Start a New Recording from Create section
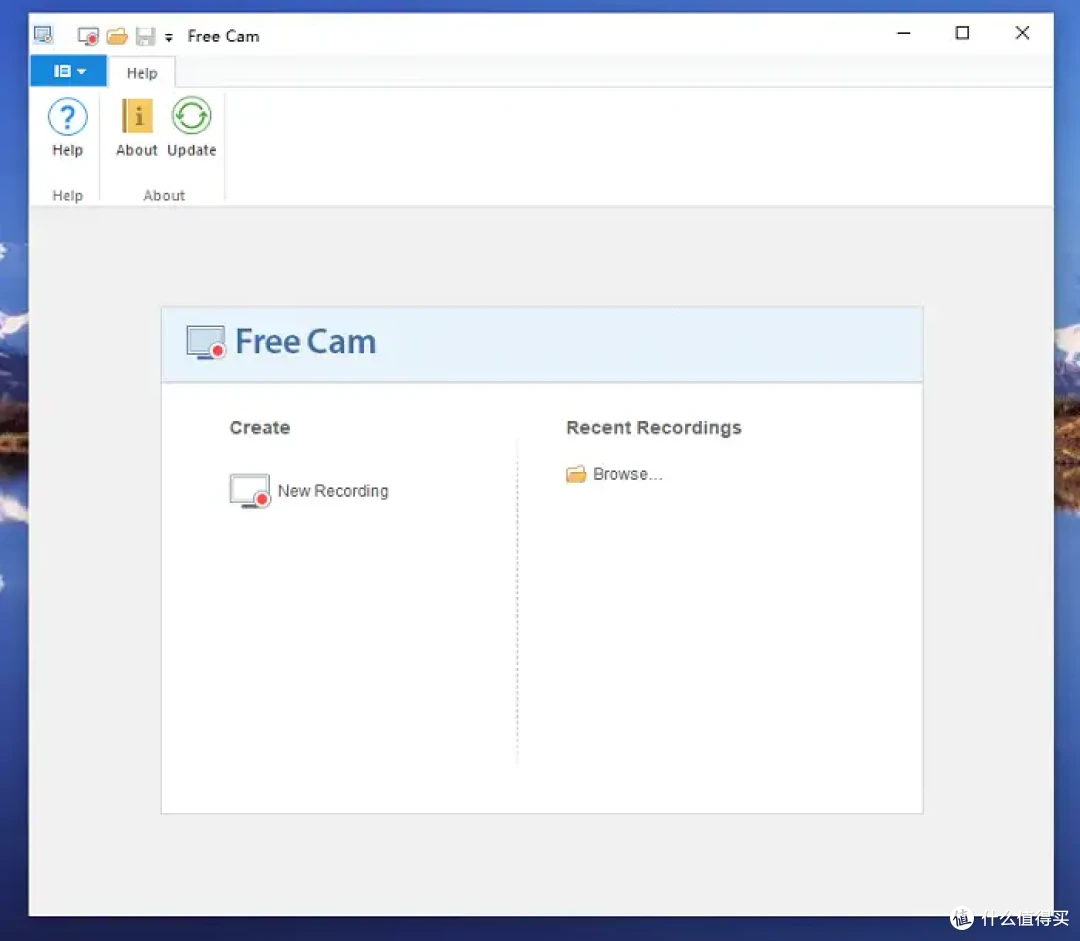1080x941 pixels. (309, 490)
